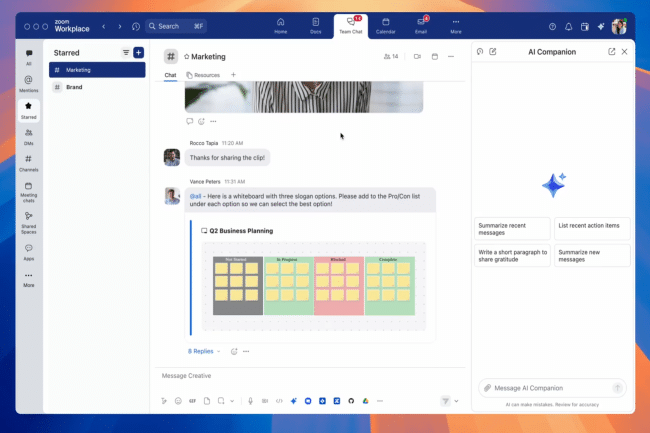Switch to the Chat tab
The image size is (650, 433).
(170, 75)
